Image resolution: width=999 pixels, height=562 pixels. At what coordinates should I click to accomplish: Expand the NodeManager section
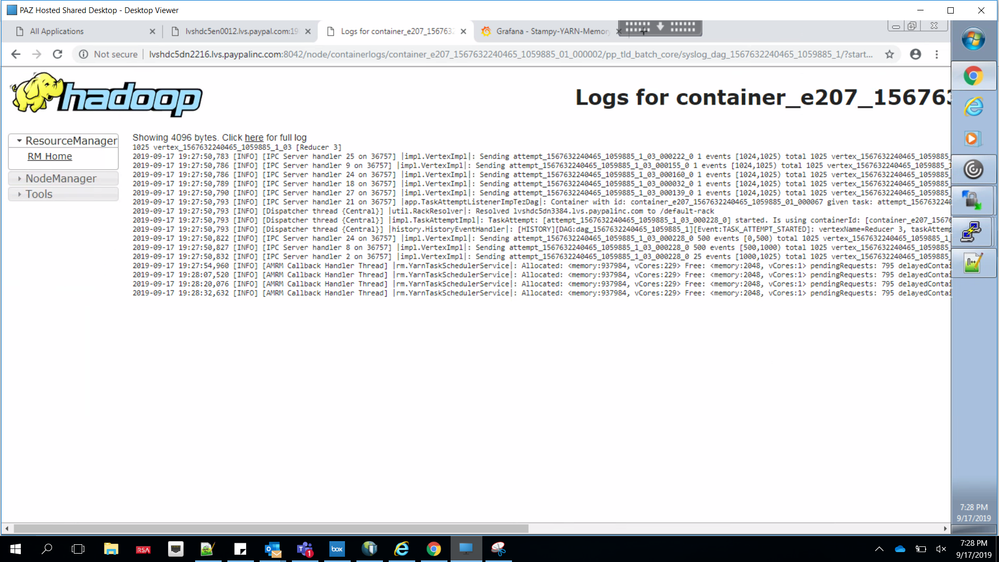click(x=63, y=178)
